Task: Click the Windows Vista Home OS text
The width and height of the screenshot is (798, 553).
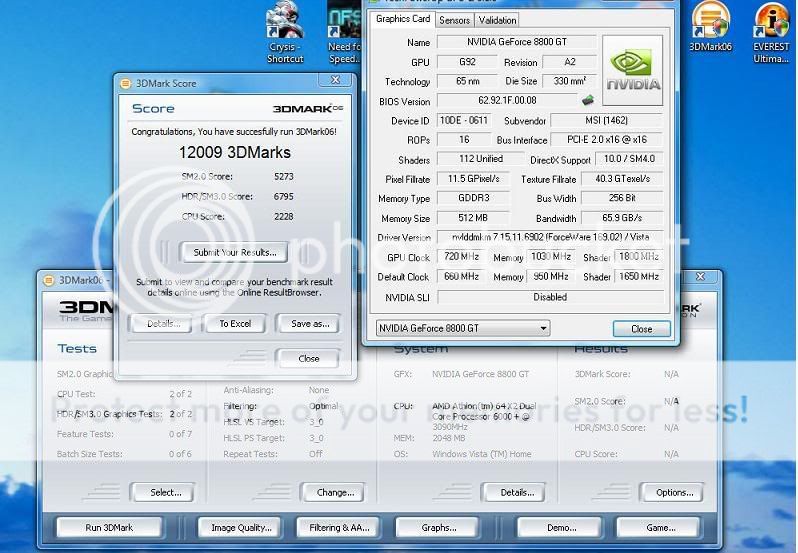Action: 481,454
